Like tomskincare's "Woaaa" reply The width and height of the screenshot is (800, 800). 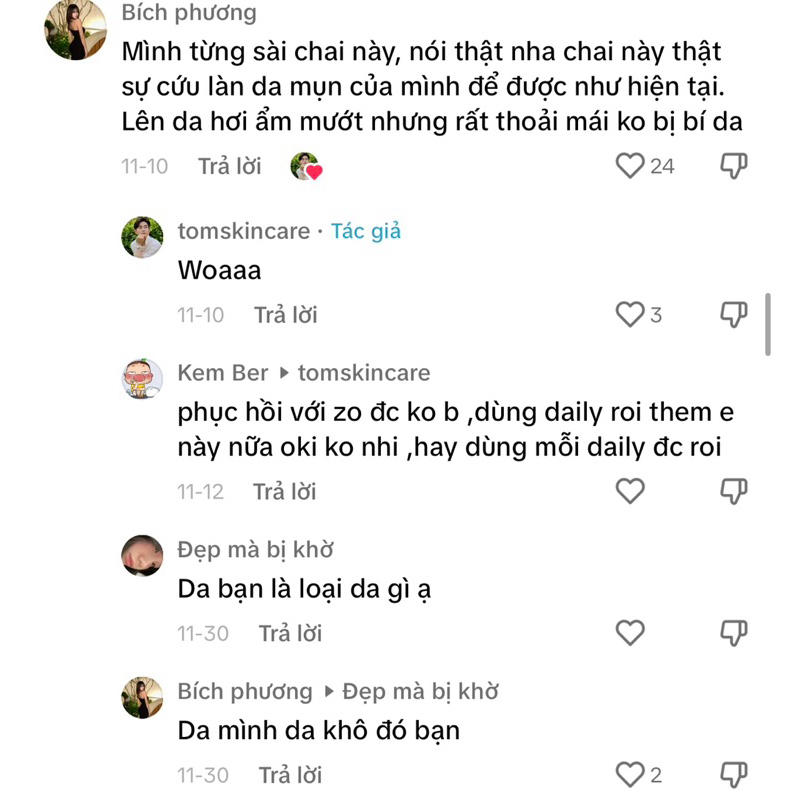pos(631,313)
